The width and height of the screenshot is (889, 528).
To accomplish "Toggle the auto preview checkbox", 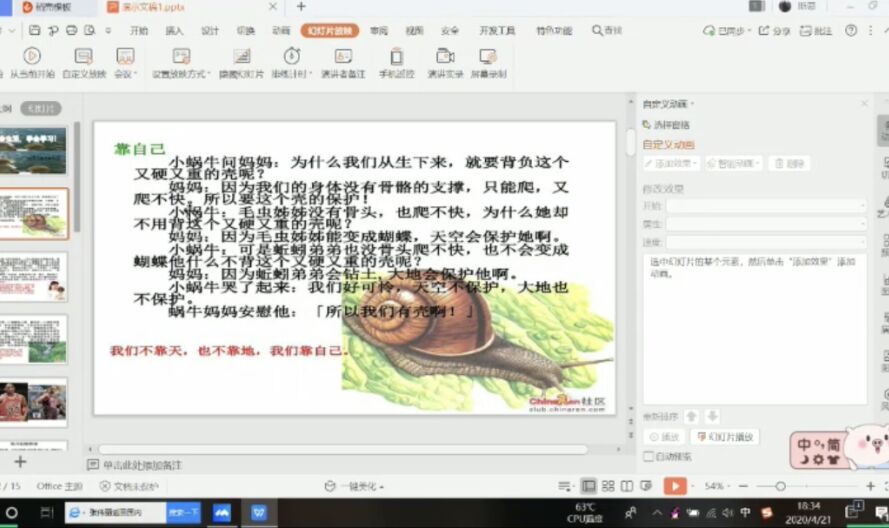I will (x=648, y=457).
